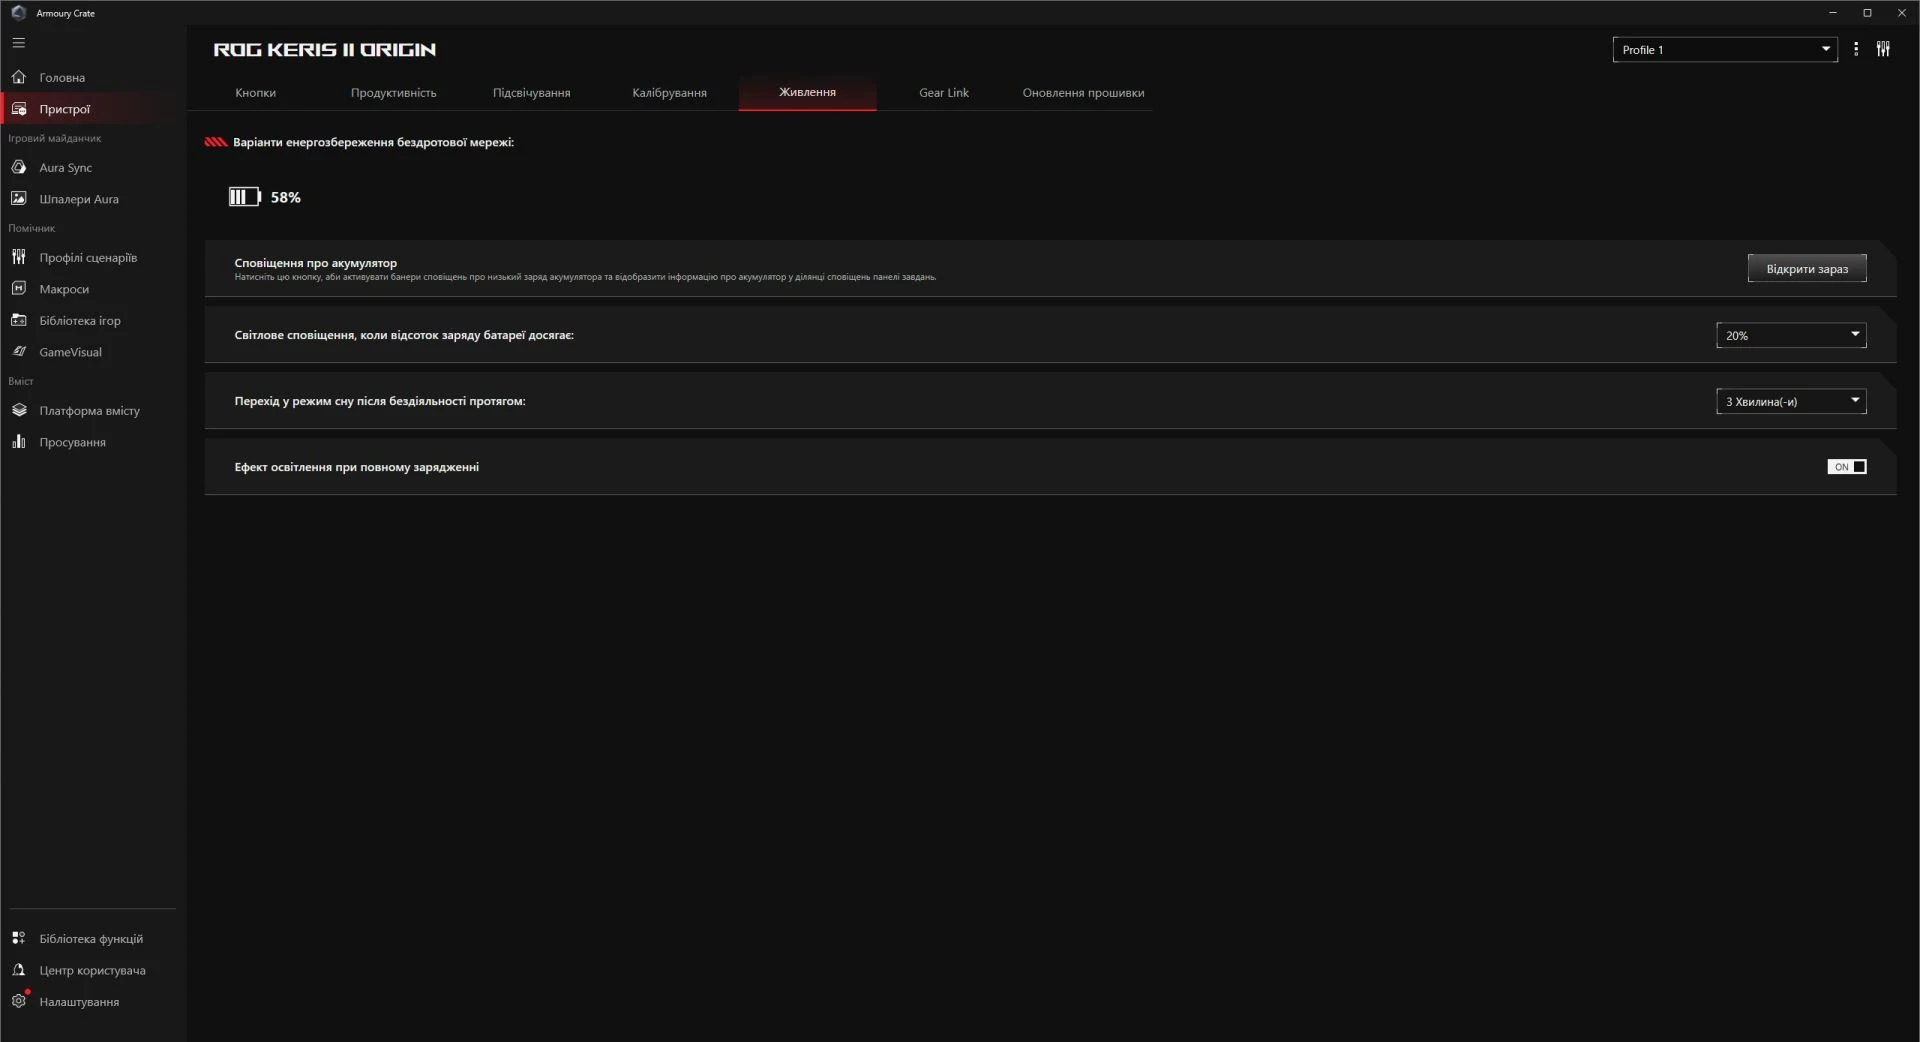Click the Бібліотека функцій icon

coord(18,938)
